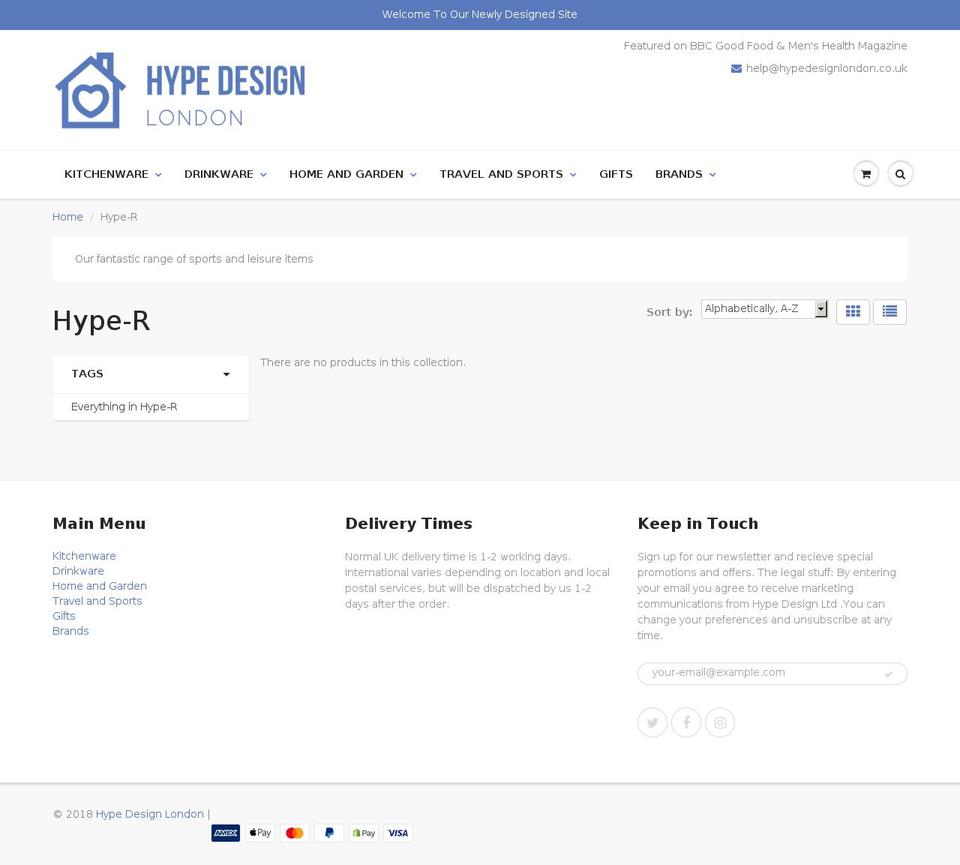960x865 pixels.
Task: Open the search magnifier icon
Action: point(900,174)
